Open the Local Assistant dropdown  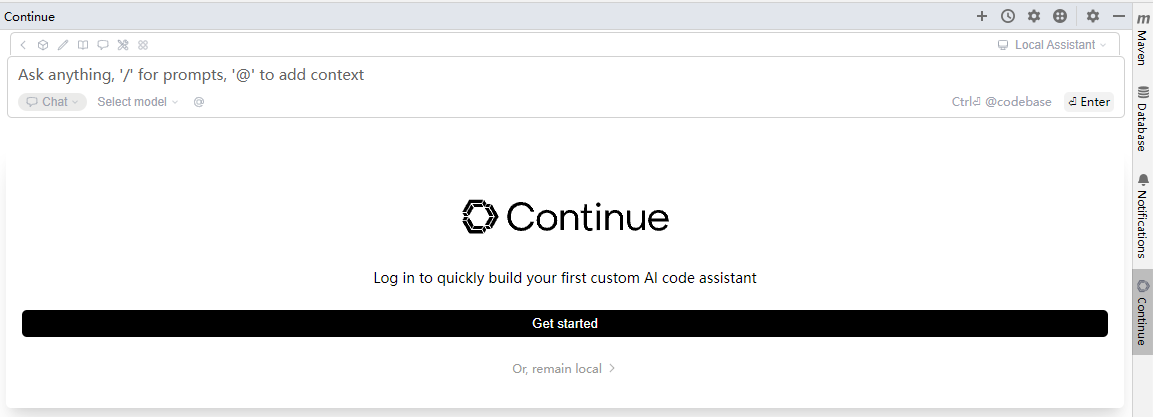(1054, 45)
